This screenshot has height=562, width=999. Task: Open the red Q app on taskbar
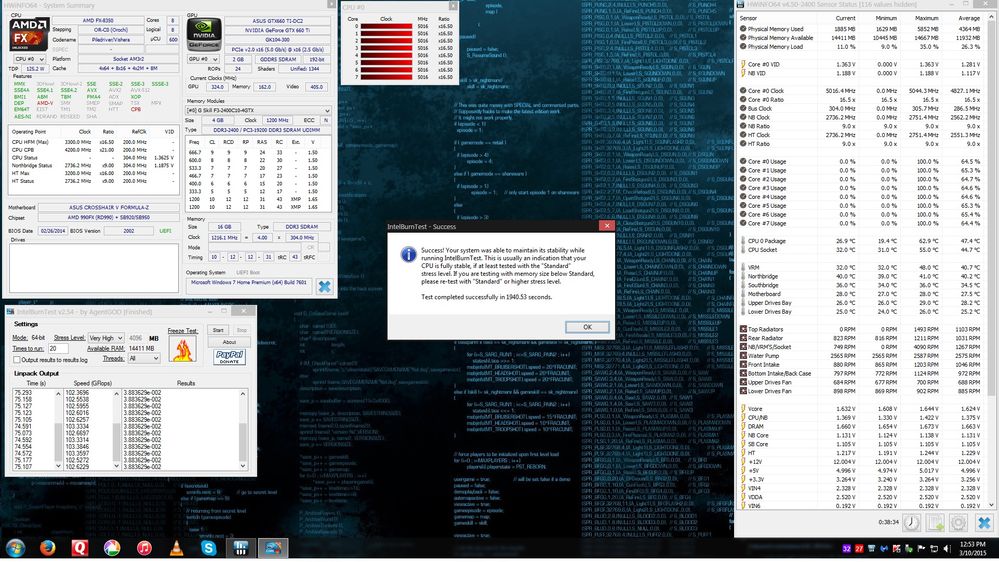pos(80,548)
